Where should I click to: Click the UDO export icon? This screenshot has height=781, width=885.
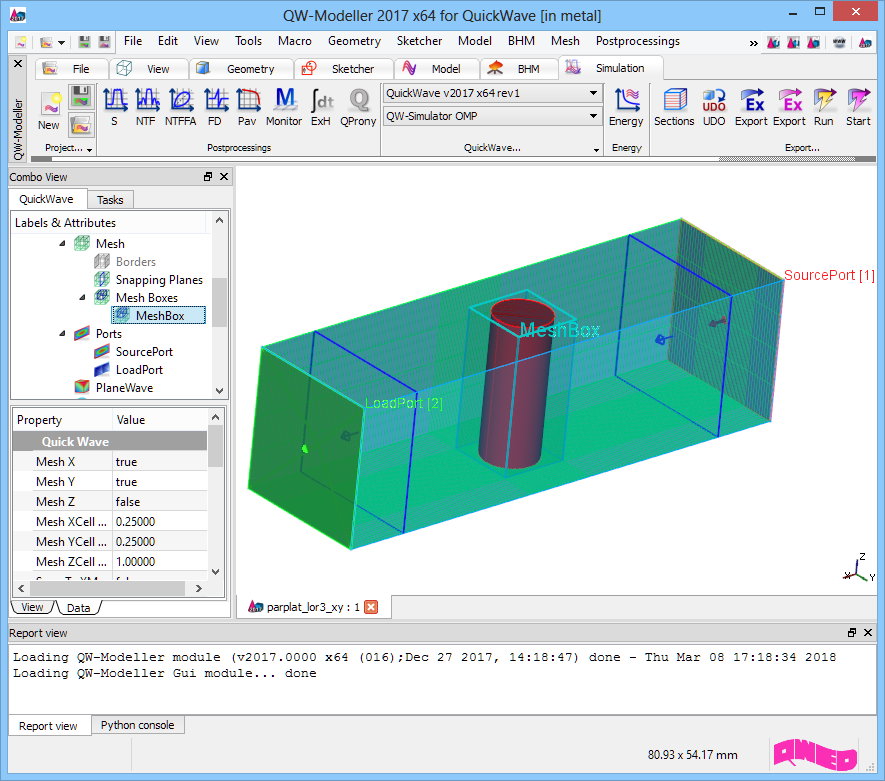tap(714, 106)
